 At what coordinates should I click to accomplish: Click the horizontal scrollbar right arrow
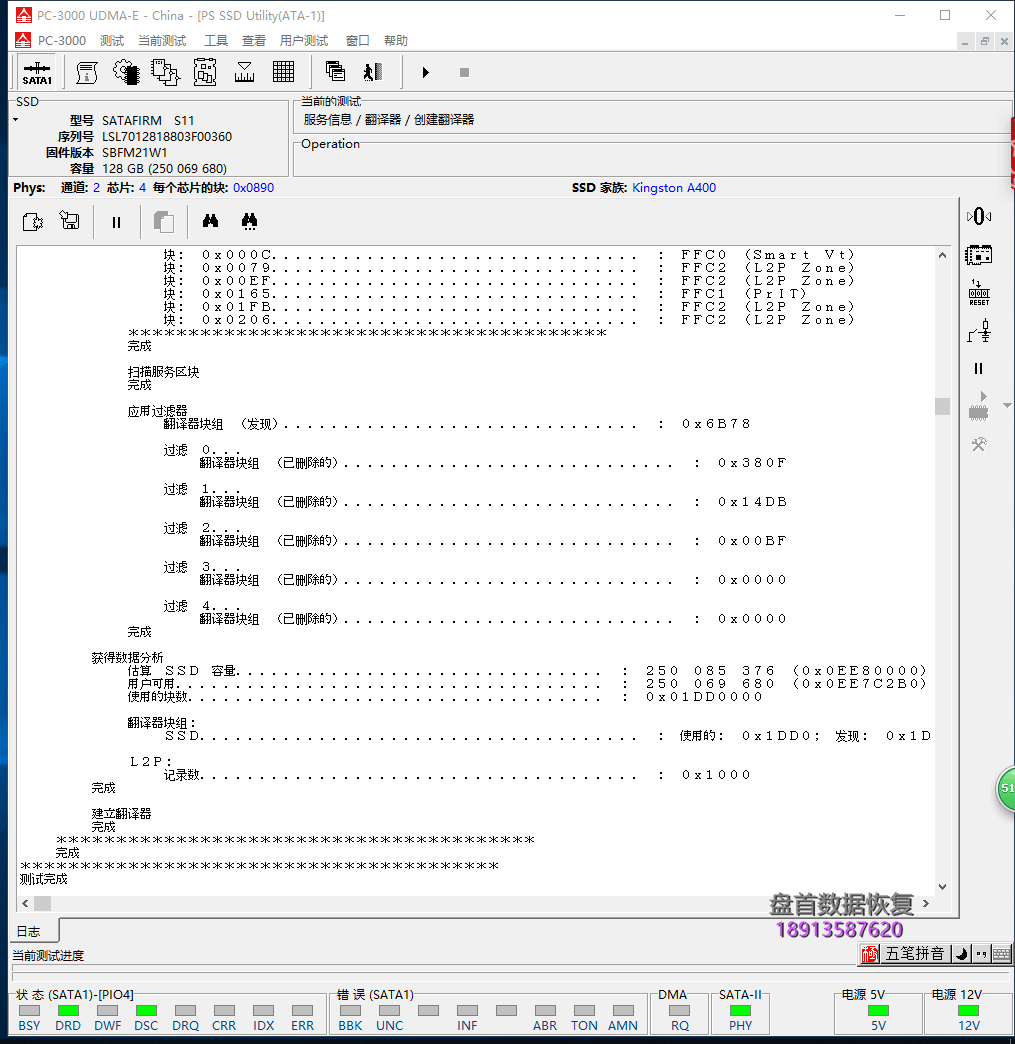coord(926,904)
